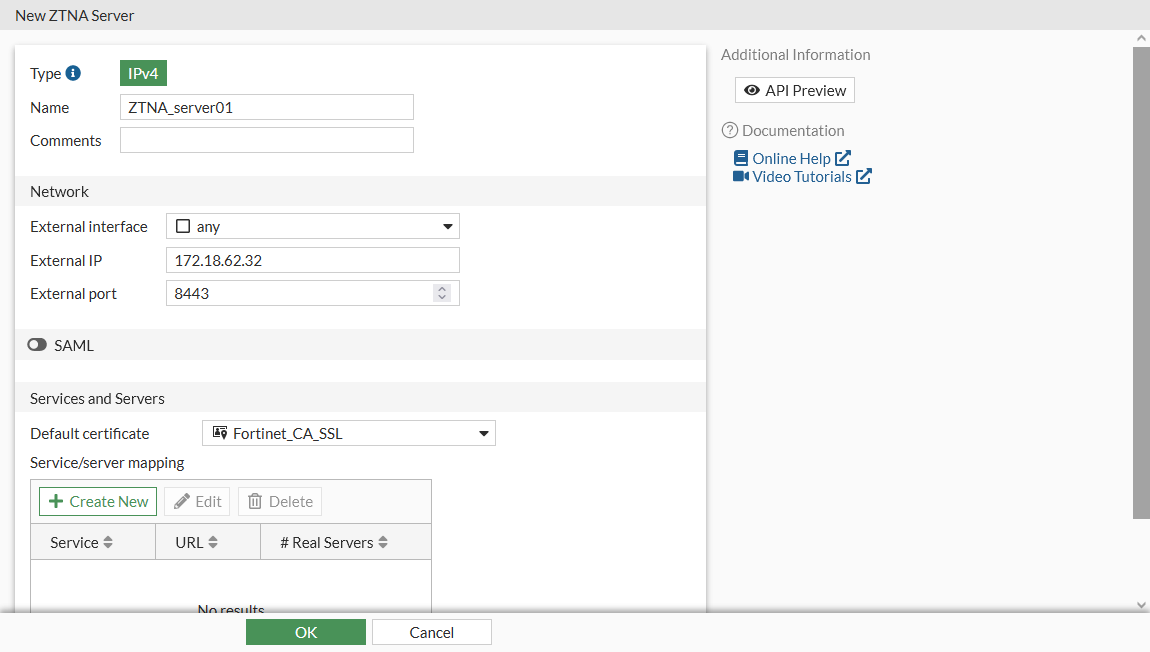Click the External port stepper arrows
1150x652 pixels.
[x=442, y=293]
